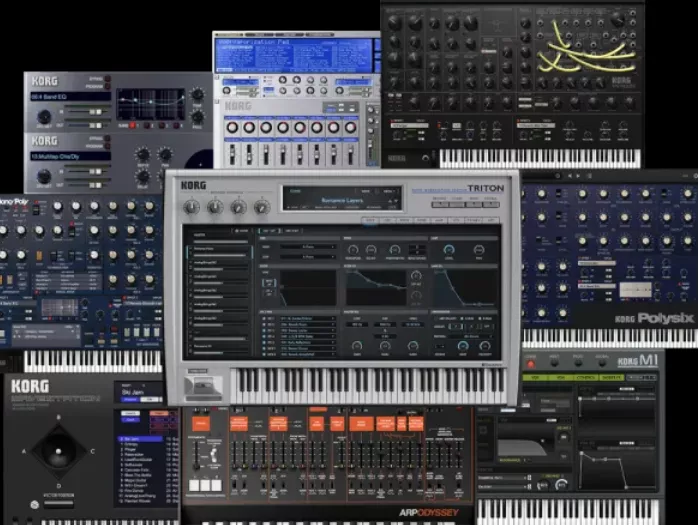
Task: Select Ski Jam in Wavestation's patch list
Action: pyautogui.click(x=141, y=439)
